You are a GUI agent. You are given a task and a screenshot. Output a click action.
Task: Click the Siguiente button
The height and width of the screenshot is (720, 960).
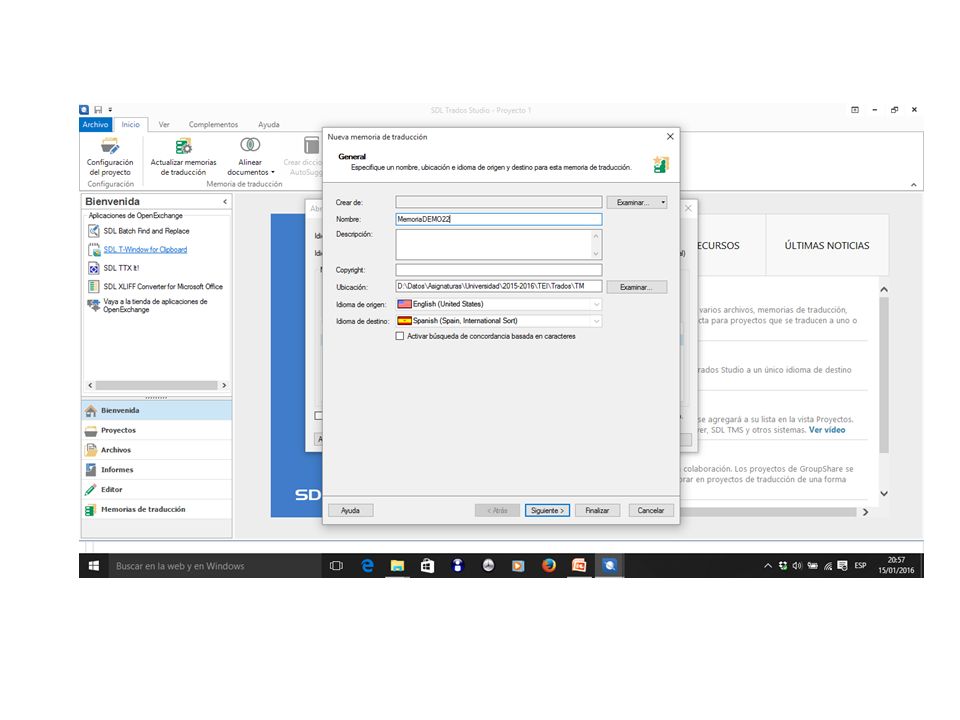547,511
